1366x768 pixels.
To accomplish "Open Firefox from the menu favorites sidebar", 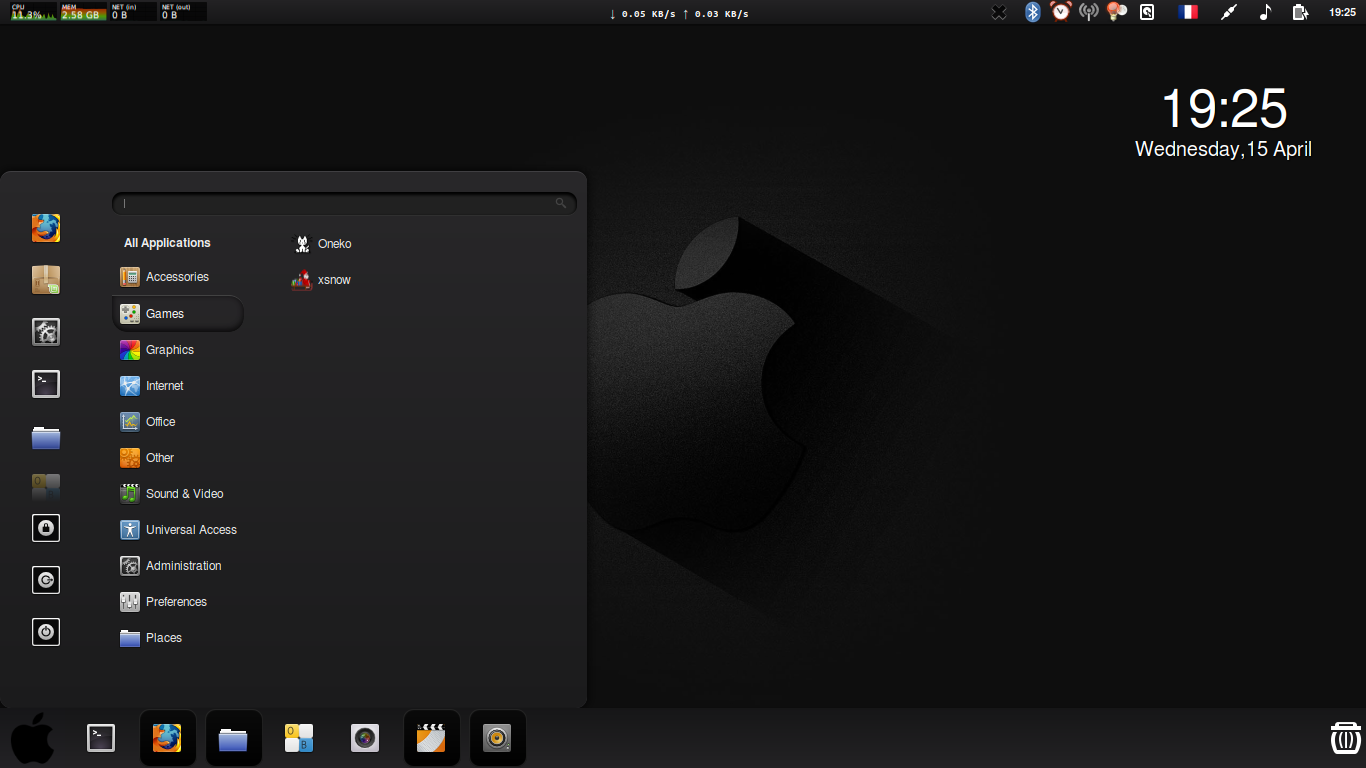I will click(x=46, y=228).
